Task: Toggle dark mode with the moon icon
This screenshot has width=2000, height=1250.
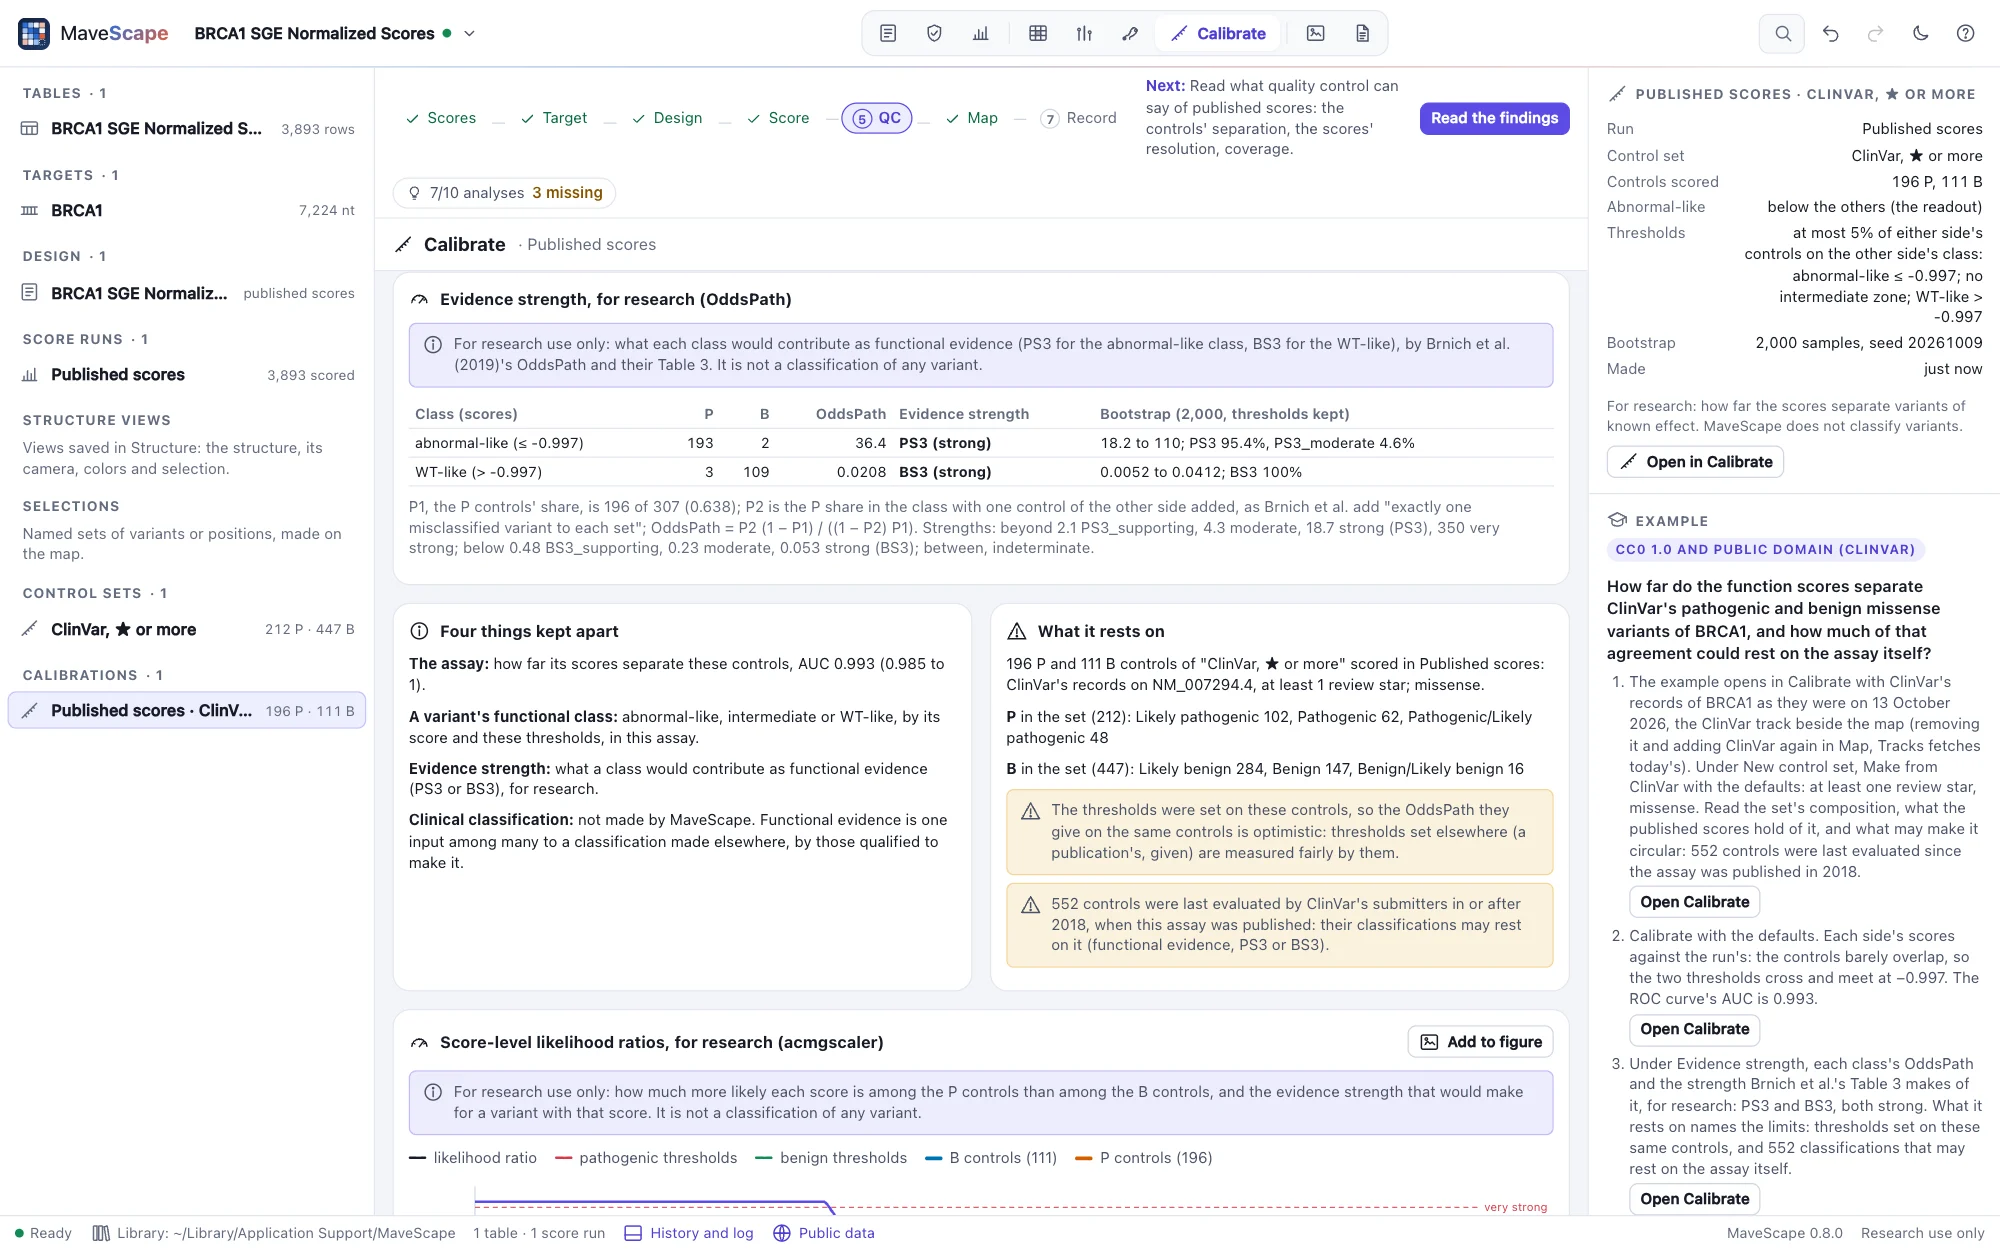Action: [x=1920, y=34]
